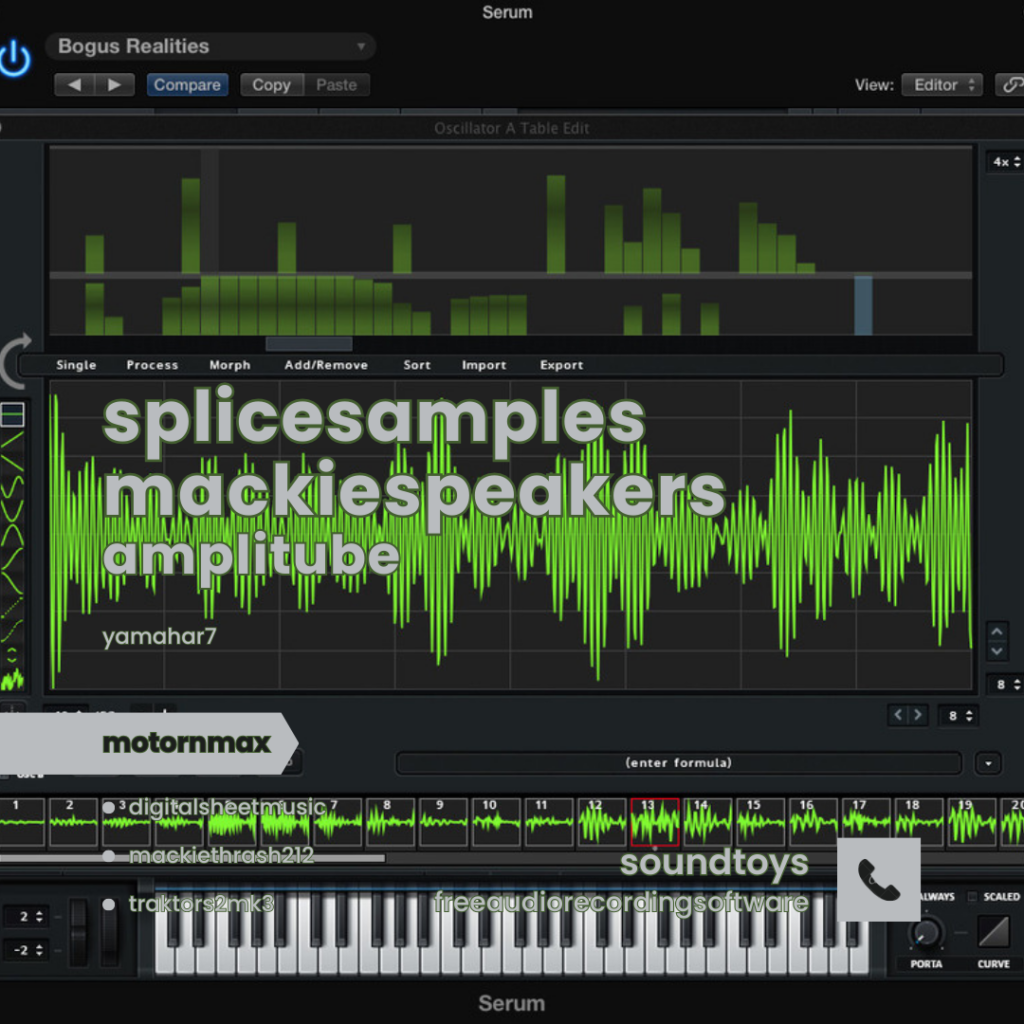Viewport: 1024px width, 1024px height.
Task: Click the up chevron right of waveform
Action: tap(997, 632)
